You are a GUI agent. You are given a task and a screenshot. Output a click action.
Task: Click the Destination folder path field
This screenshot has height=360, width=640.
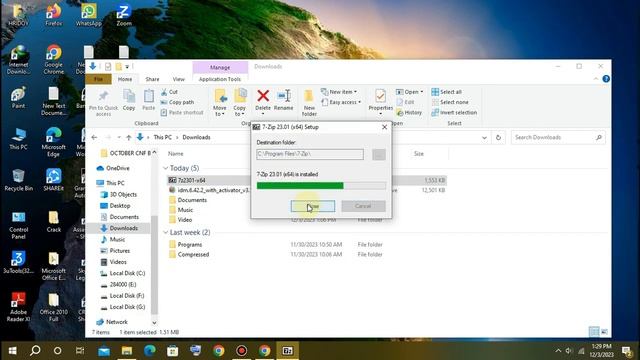coord(310,154)
